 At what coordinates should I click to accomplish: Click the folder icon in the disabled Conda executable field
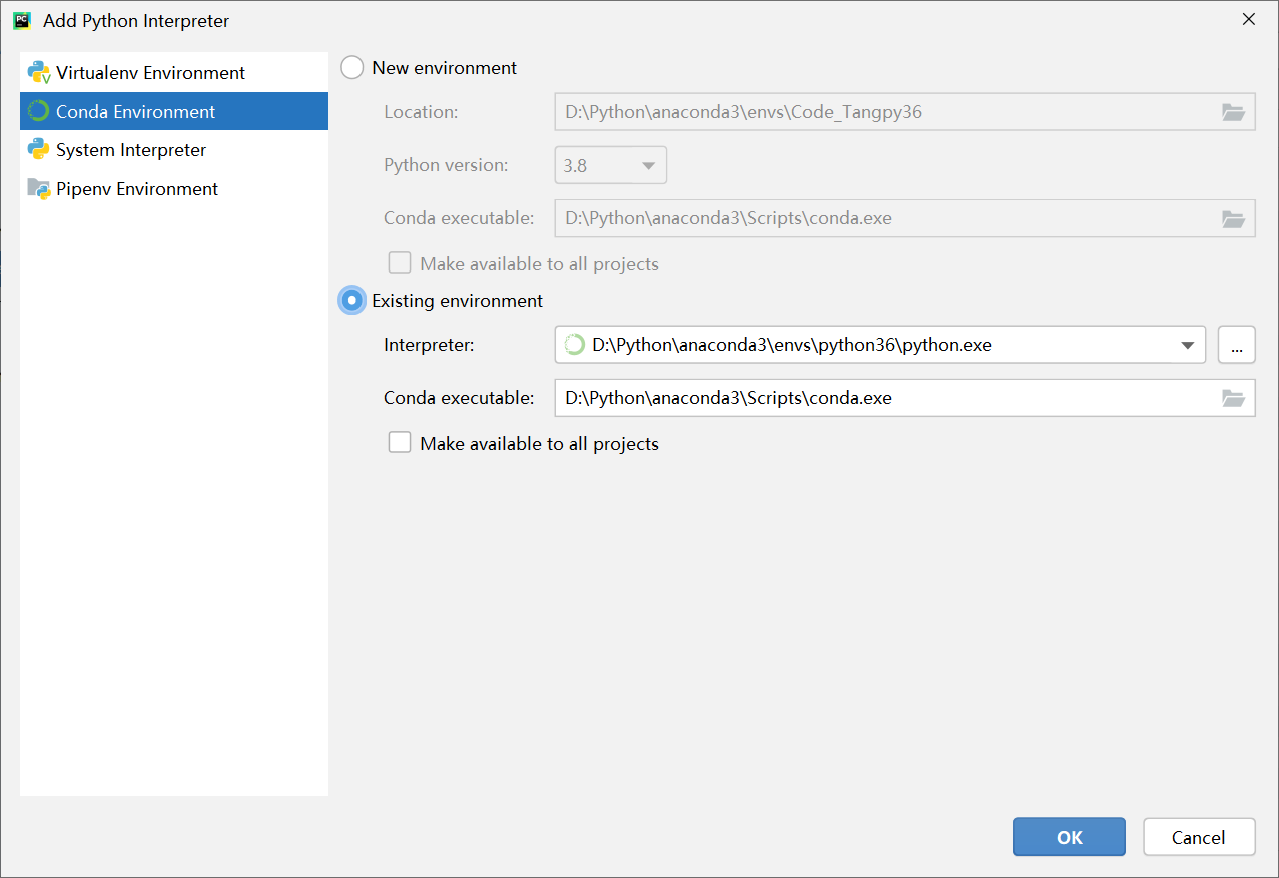[1233, 218]
